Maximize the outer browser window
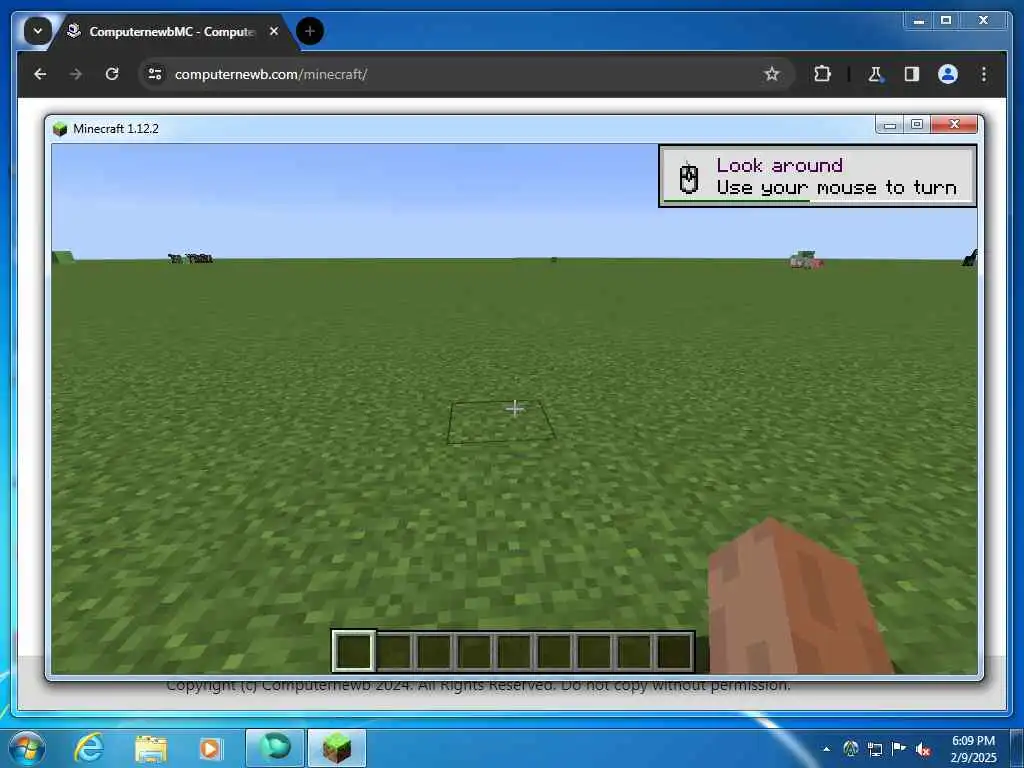1024x768 pixels. pyautogui.click(x=946, y=21)
